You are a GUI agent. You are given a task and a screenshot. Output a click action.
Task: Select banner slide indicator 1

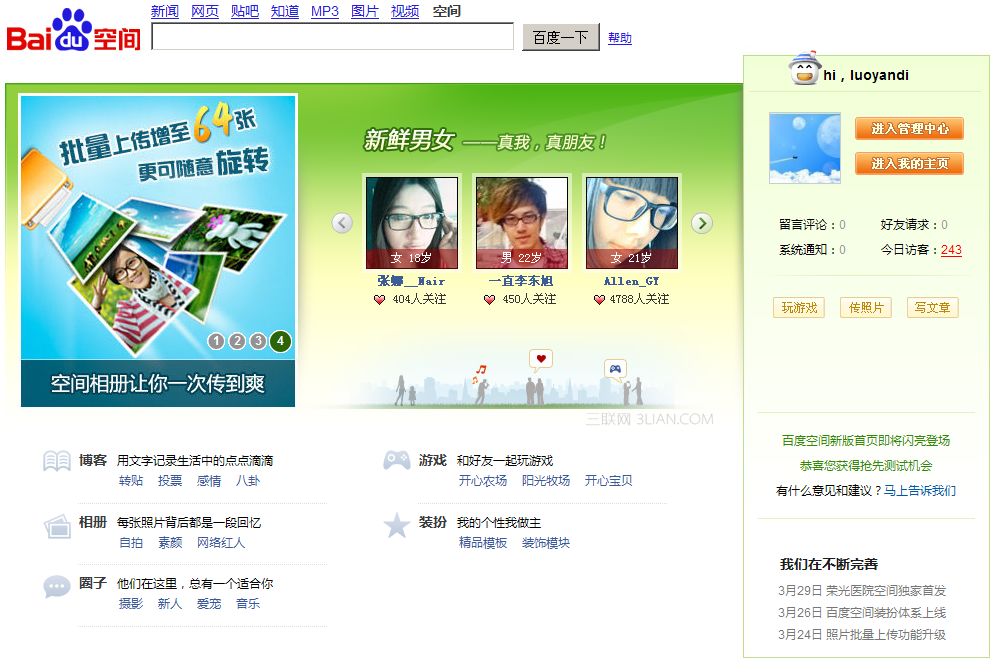(217, 341)
